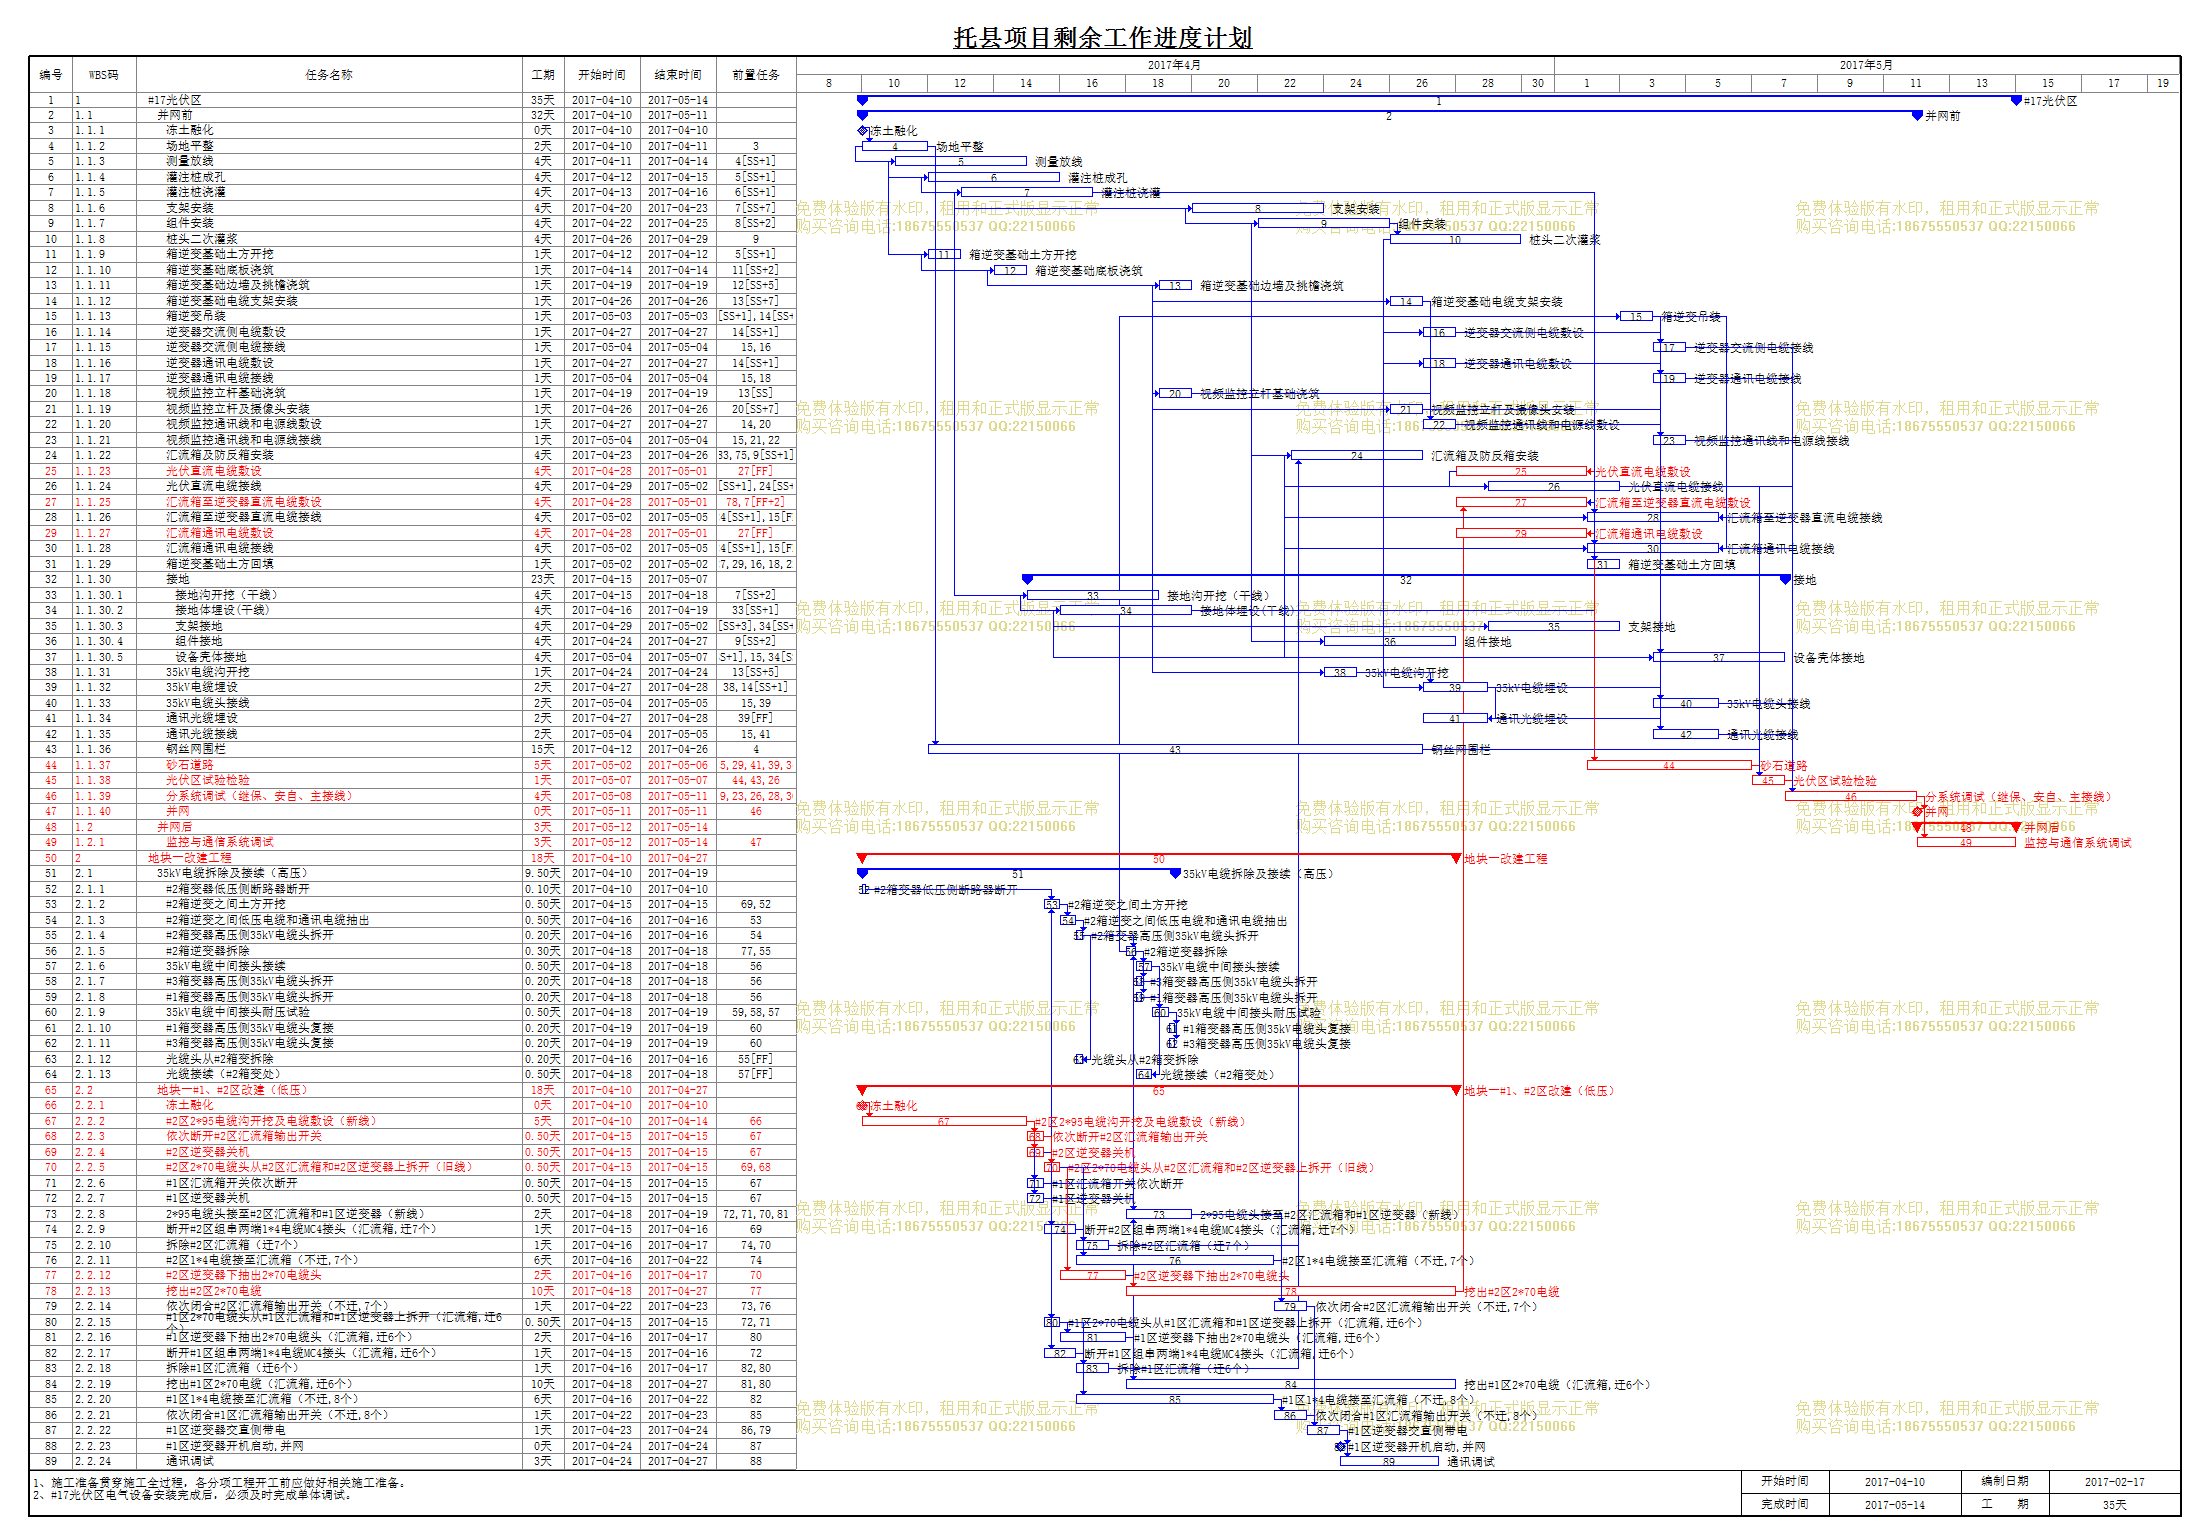Select Gantt bar 84 挖出#1区2*70电缆
The image size is (2194, 1535).
click(1291, 1384)
